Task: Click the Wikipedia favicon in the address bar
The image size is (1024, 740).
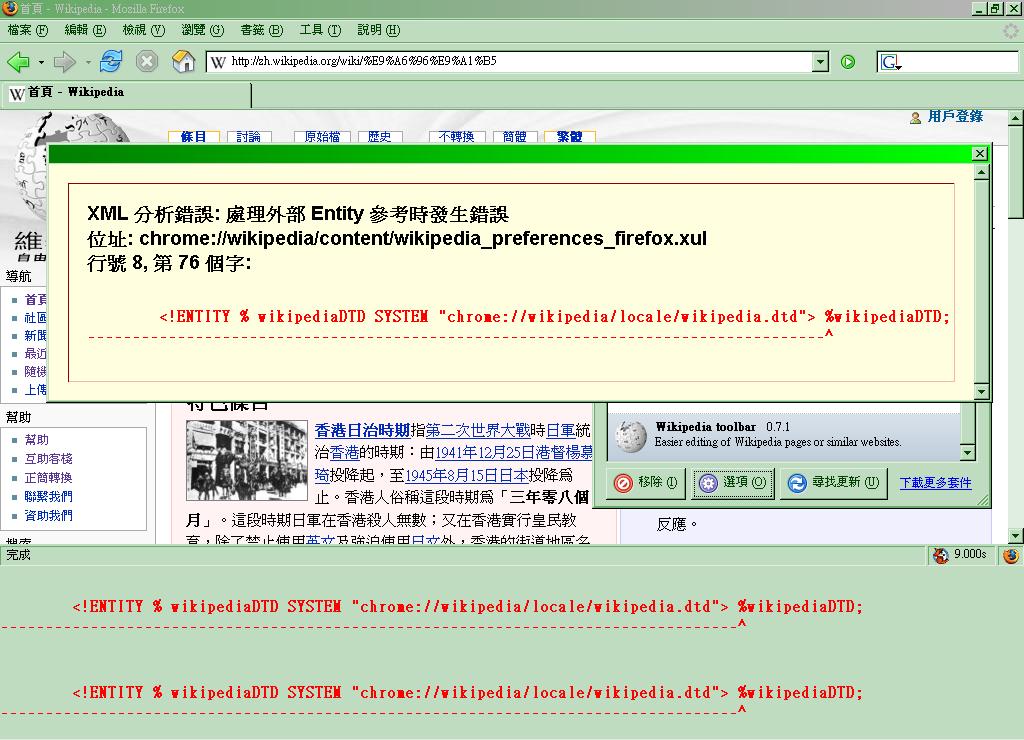Action: [x=218, y=62]
